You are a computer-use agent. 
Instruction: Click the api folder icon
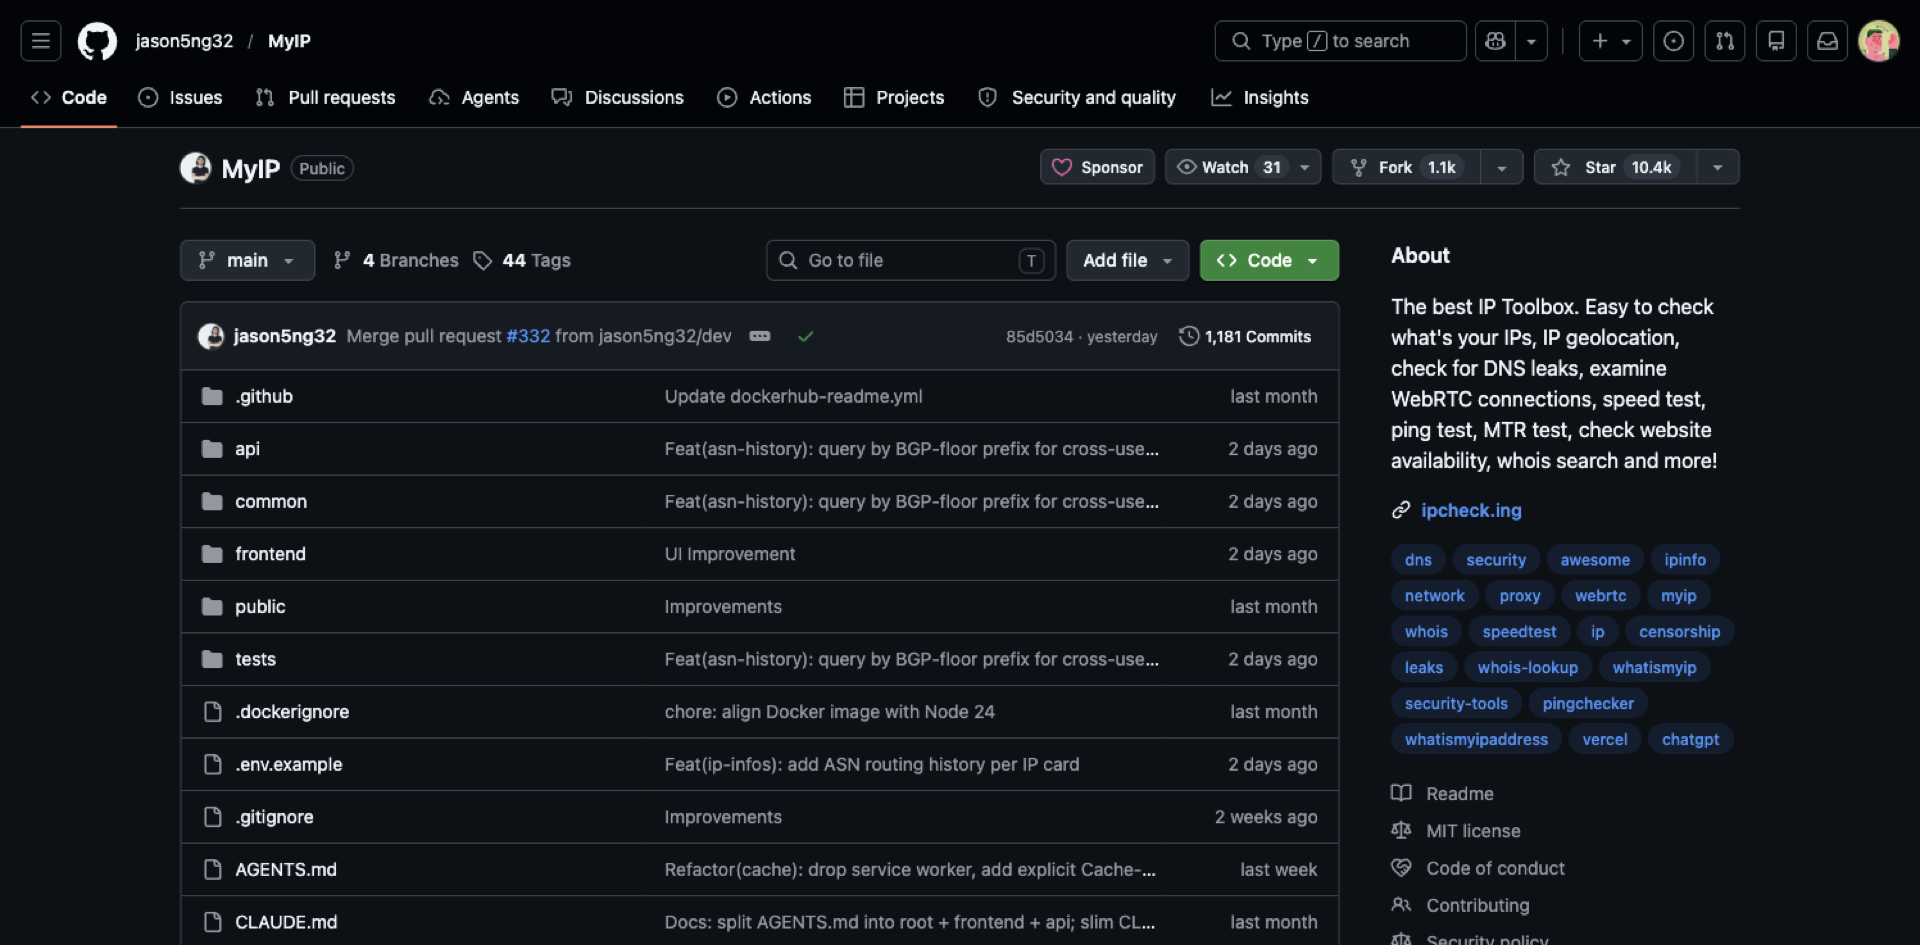pyautogui.click(x=212, y=449)
